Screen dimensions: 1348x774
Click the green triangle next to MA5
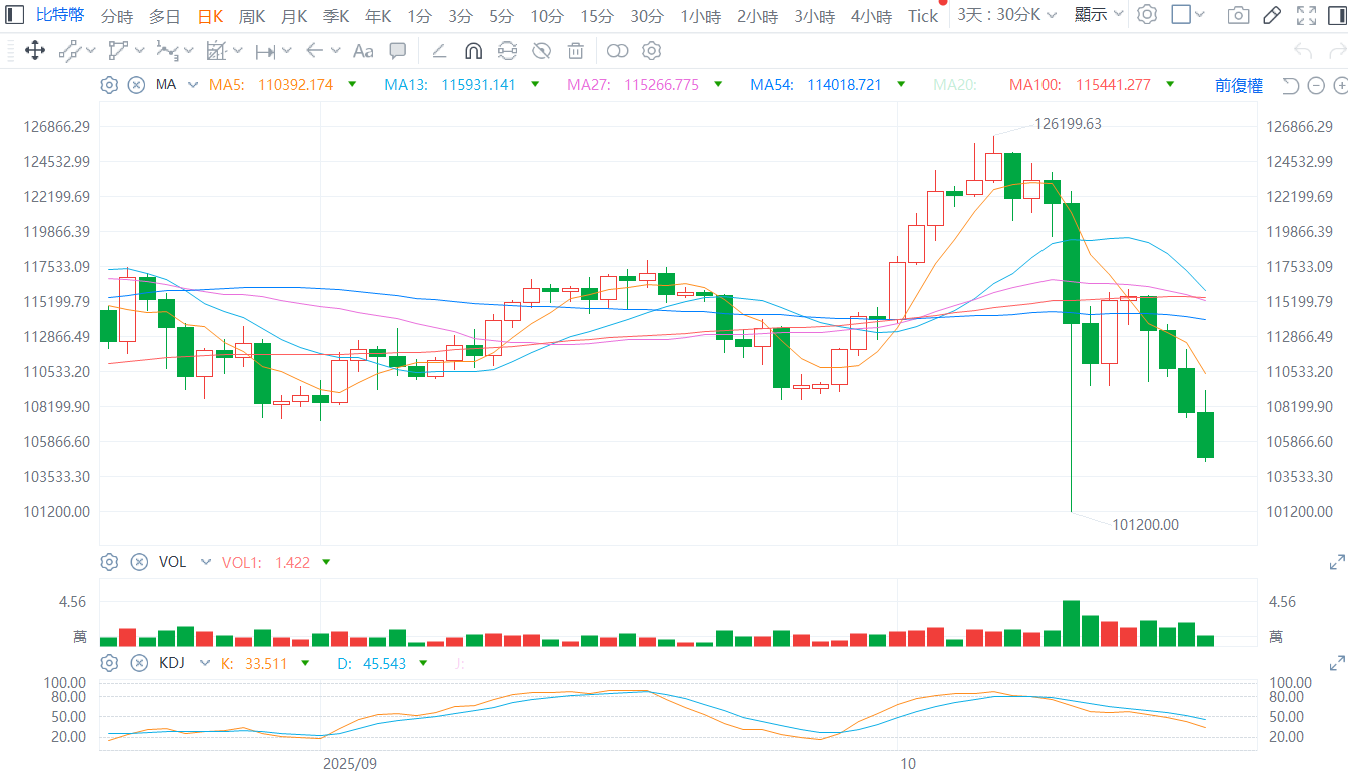pyautogui.click(x=352, y=85)
